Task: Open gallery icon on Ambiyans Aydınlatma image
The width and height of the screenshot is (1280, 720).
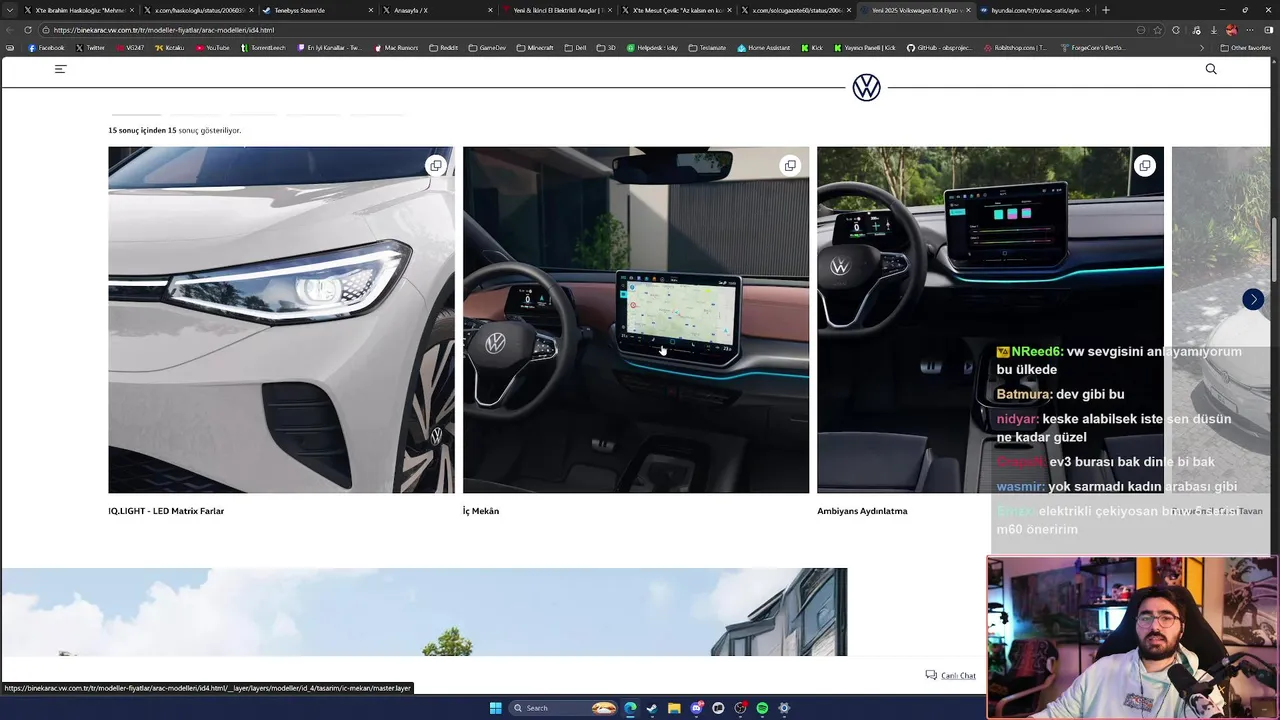Action: pos(1144,166)
